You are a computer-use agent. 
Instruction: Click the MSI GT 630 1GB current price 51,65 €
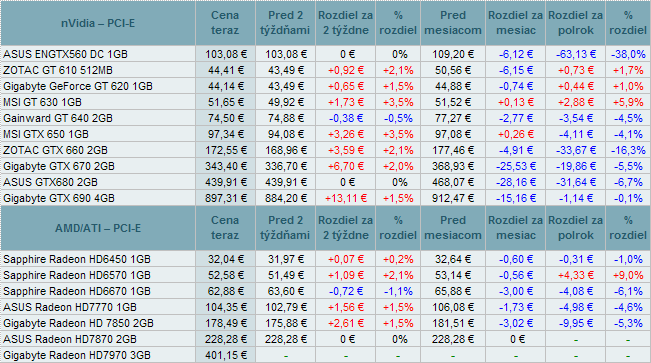coord(226,102)
